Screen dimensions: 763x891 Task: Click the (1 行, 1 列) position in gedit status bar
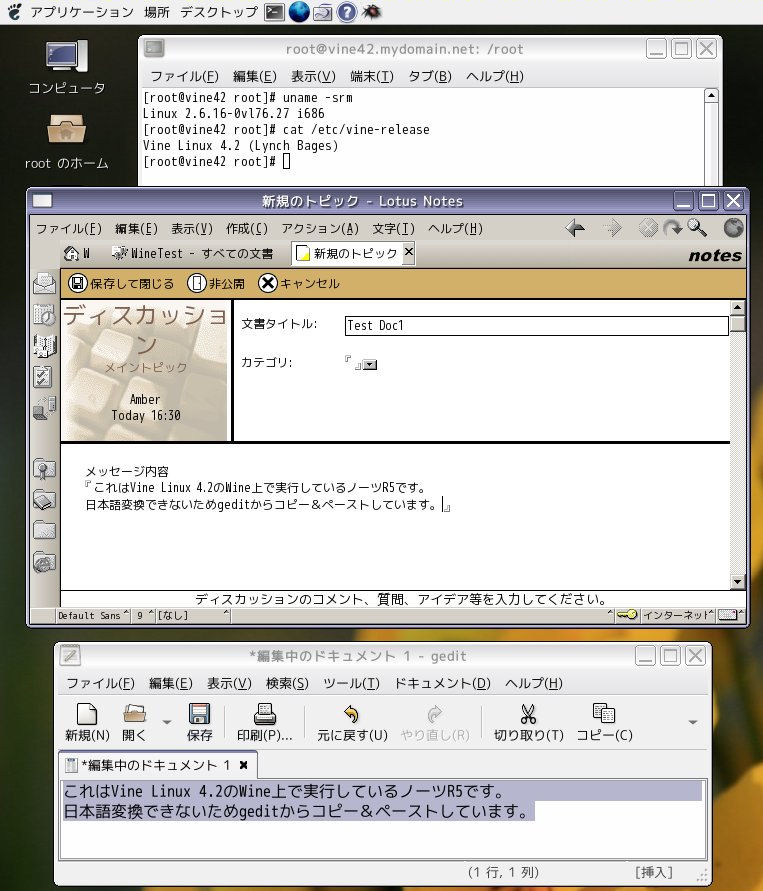tap(503, 872)
